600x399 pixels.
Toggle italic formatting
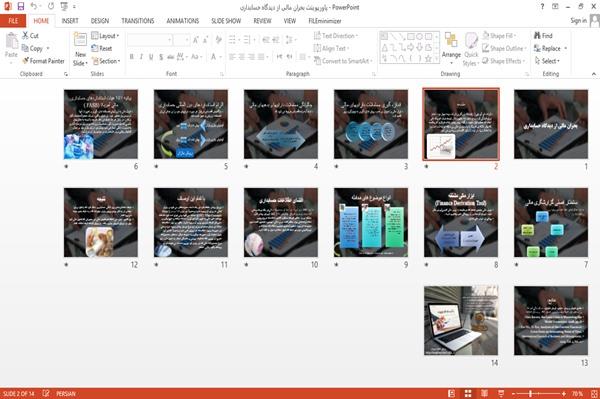pyautogui.click(x=141, y=57)
